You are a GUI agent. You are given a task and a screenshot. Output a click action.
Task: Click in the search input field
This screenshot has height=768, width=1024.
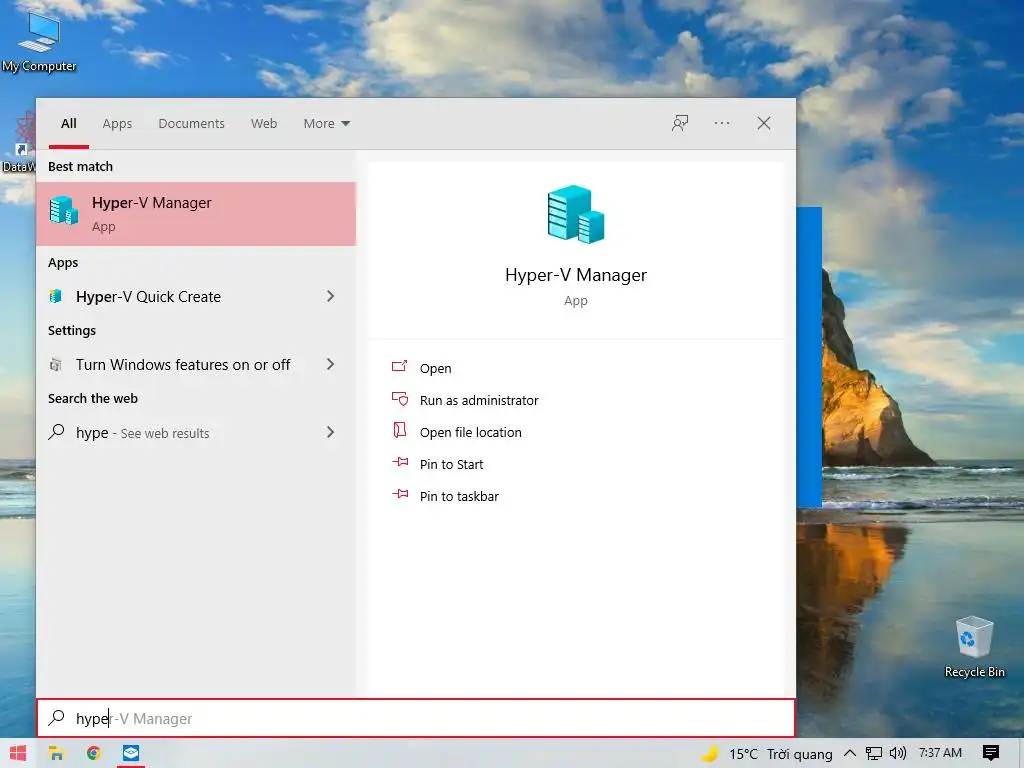pyautogui.click(x=416, y=718)
